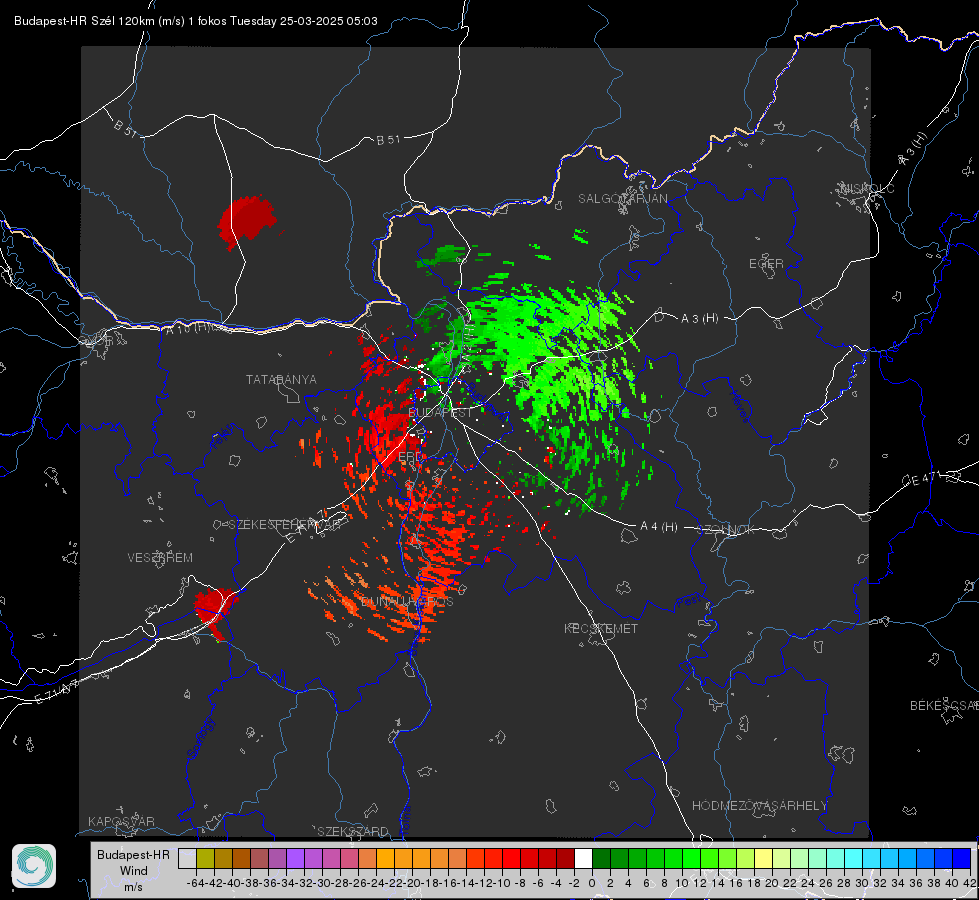Click the -64 value on the legend scale
Screen dimensions: 979x900
pos(196,883)
